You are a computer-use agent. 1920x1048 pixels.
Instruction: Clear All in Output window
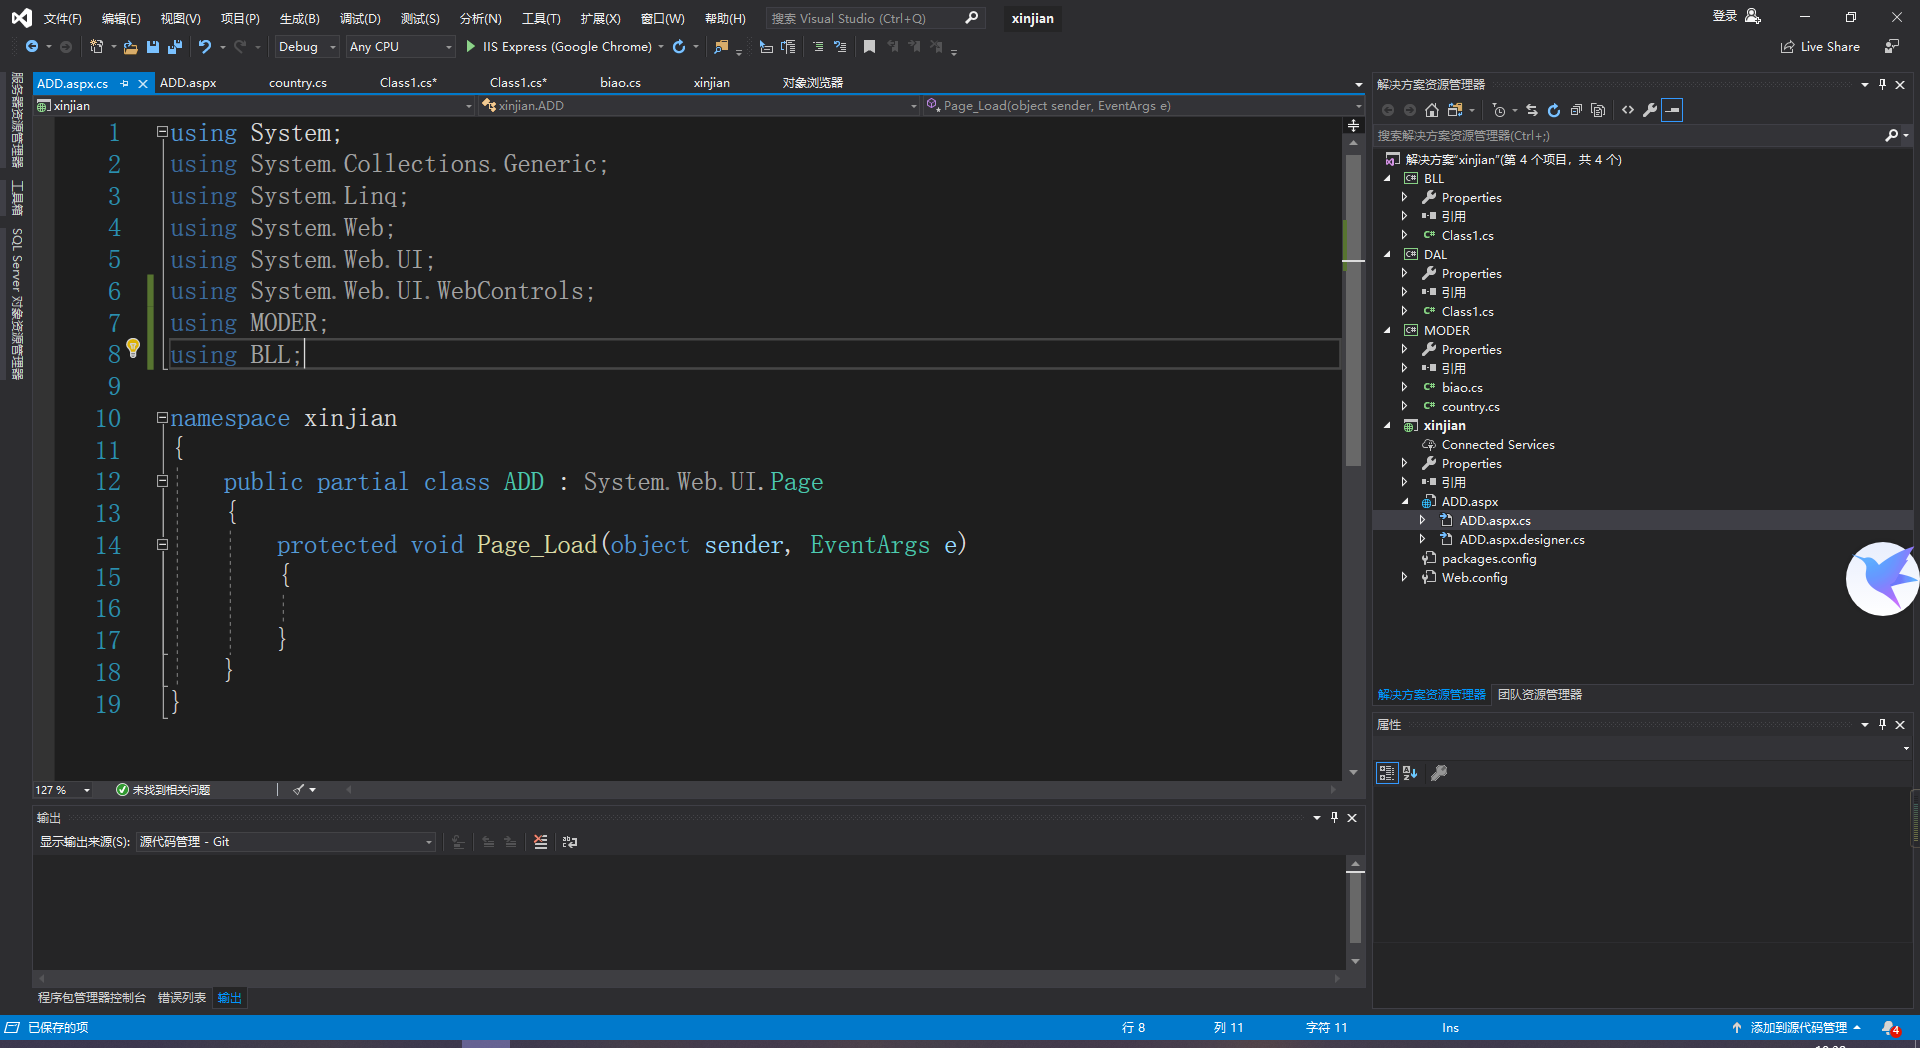pos(541,842)
